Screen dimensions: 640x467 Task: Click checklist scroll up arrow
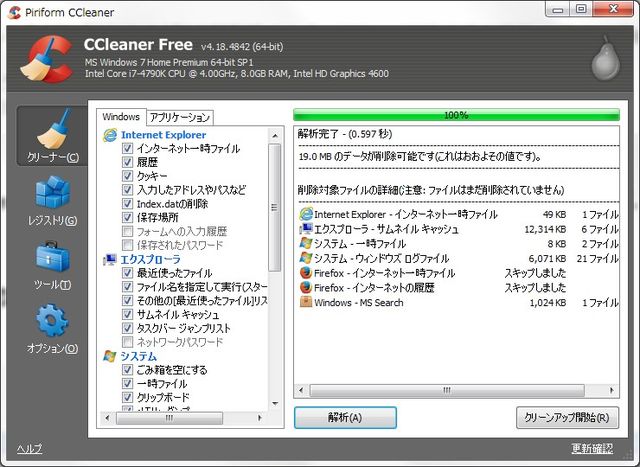click(x=275, y=136)
